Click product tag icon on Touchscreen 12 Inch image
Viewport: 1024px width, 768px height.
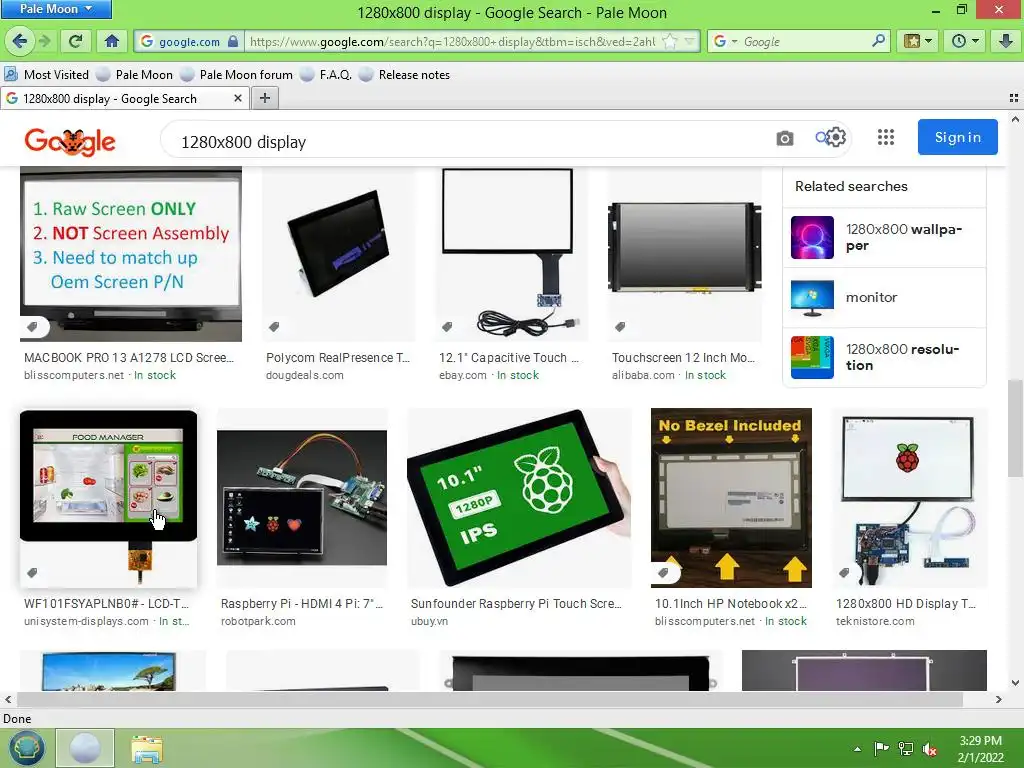[620, 327]
